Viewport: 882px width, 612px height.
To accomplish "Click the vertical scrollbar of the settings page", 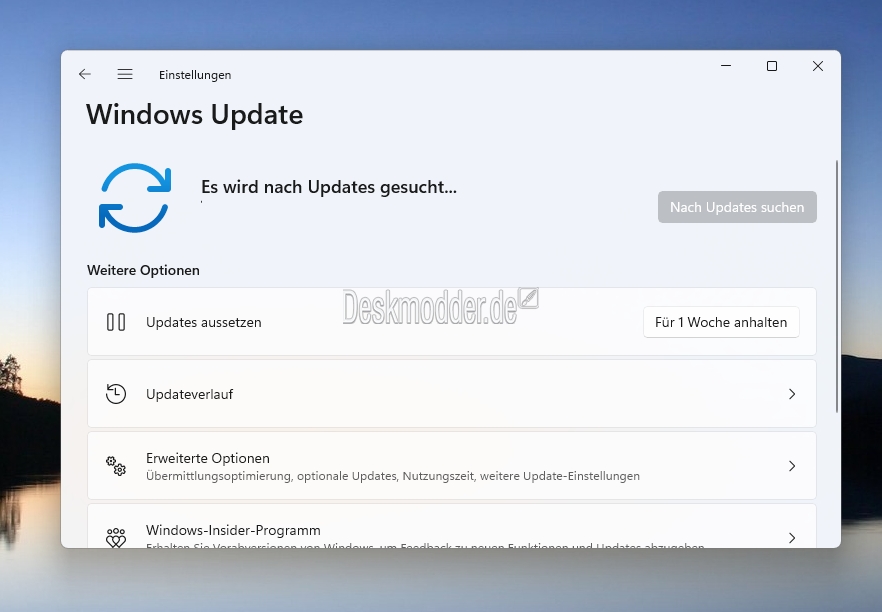I will tap(837, 287).
